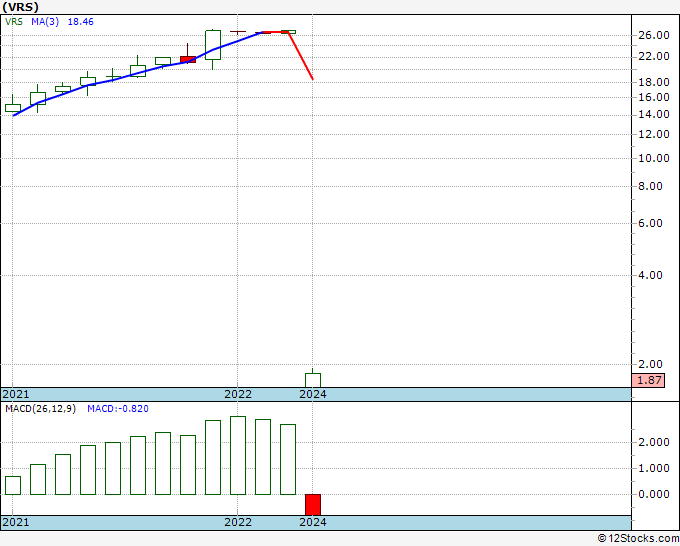
Task: Click the red negative MACD histogram bar
Action: [x=313, y=505]
